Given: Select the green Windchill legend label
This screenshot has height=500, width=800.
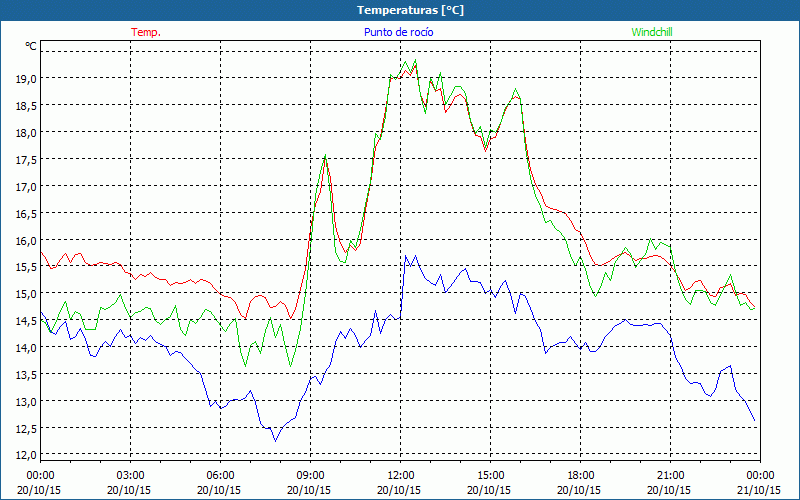Looking at the screenshot, I should click(x=653, y=32).
